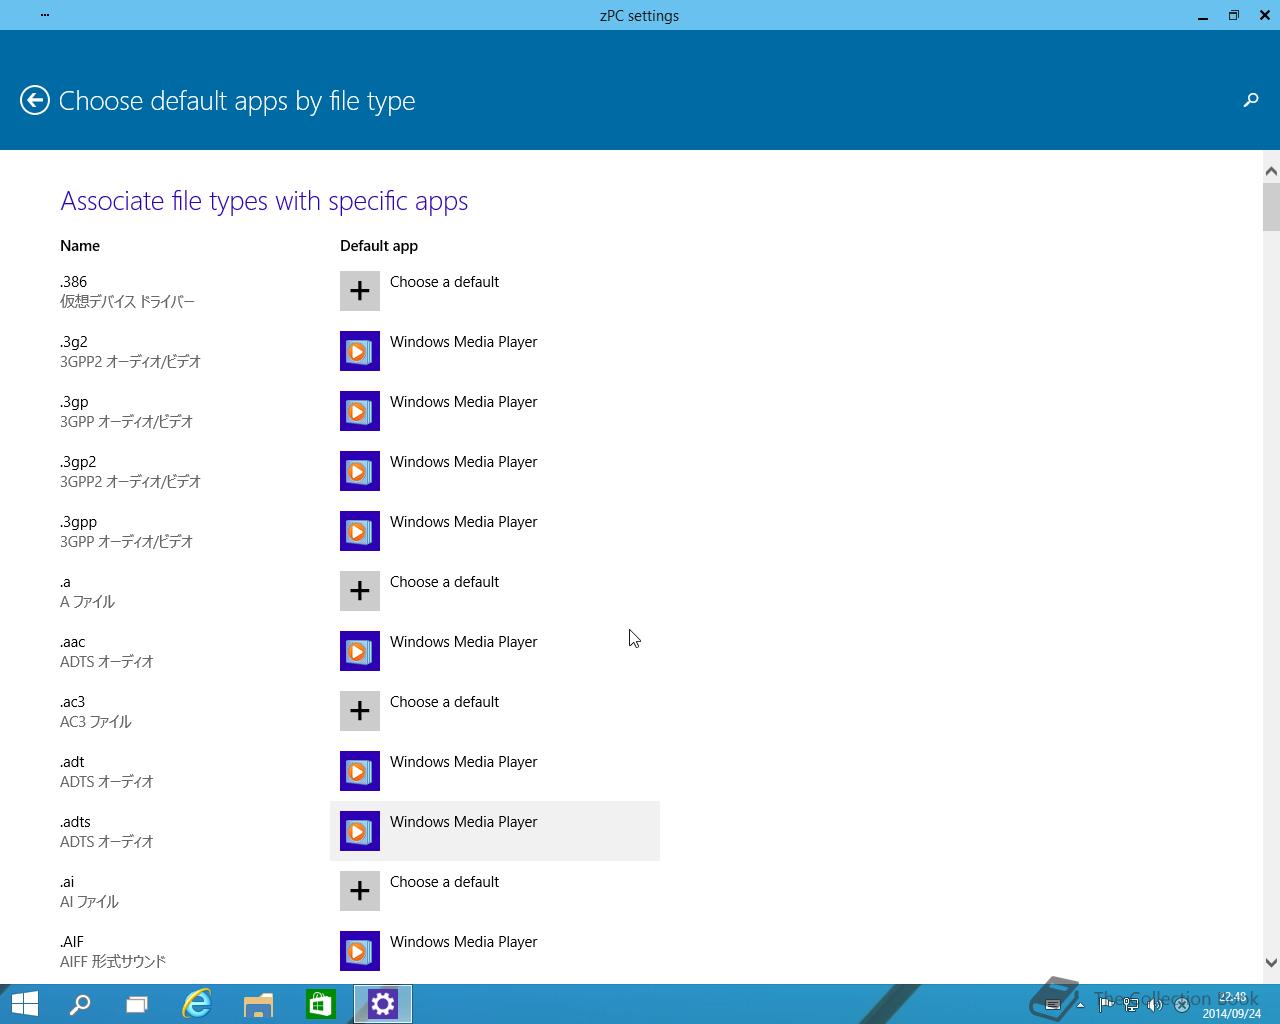Click the .adt file type name
This screenshot has height=1024, width=1280.
pyautogui.click(x=72, y=762)
